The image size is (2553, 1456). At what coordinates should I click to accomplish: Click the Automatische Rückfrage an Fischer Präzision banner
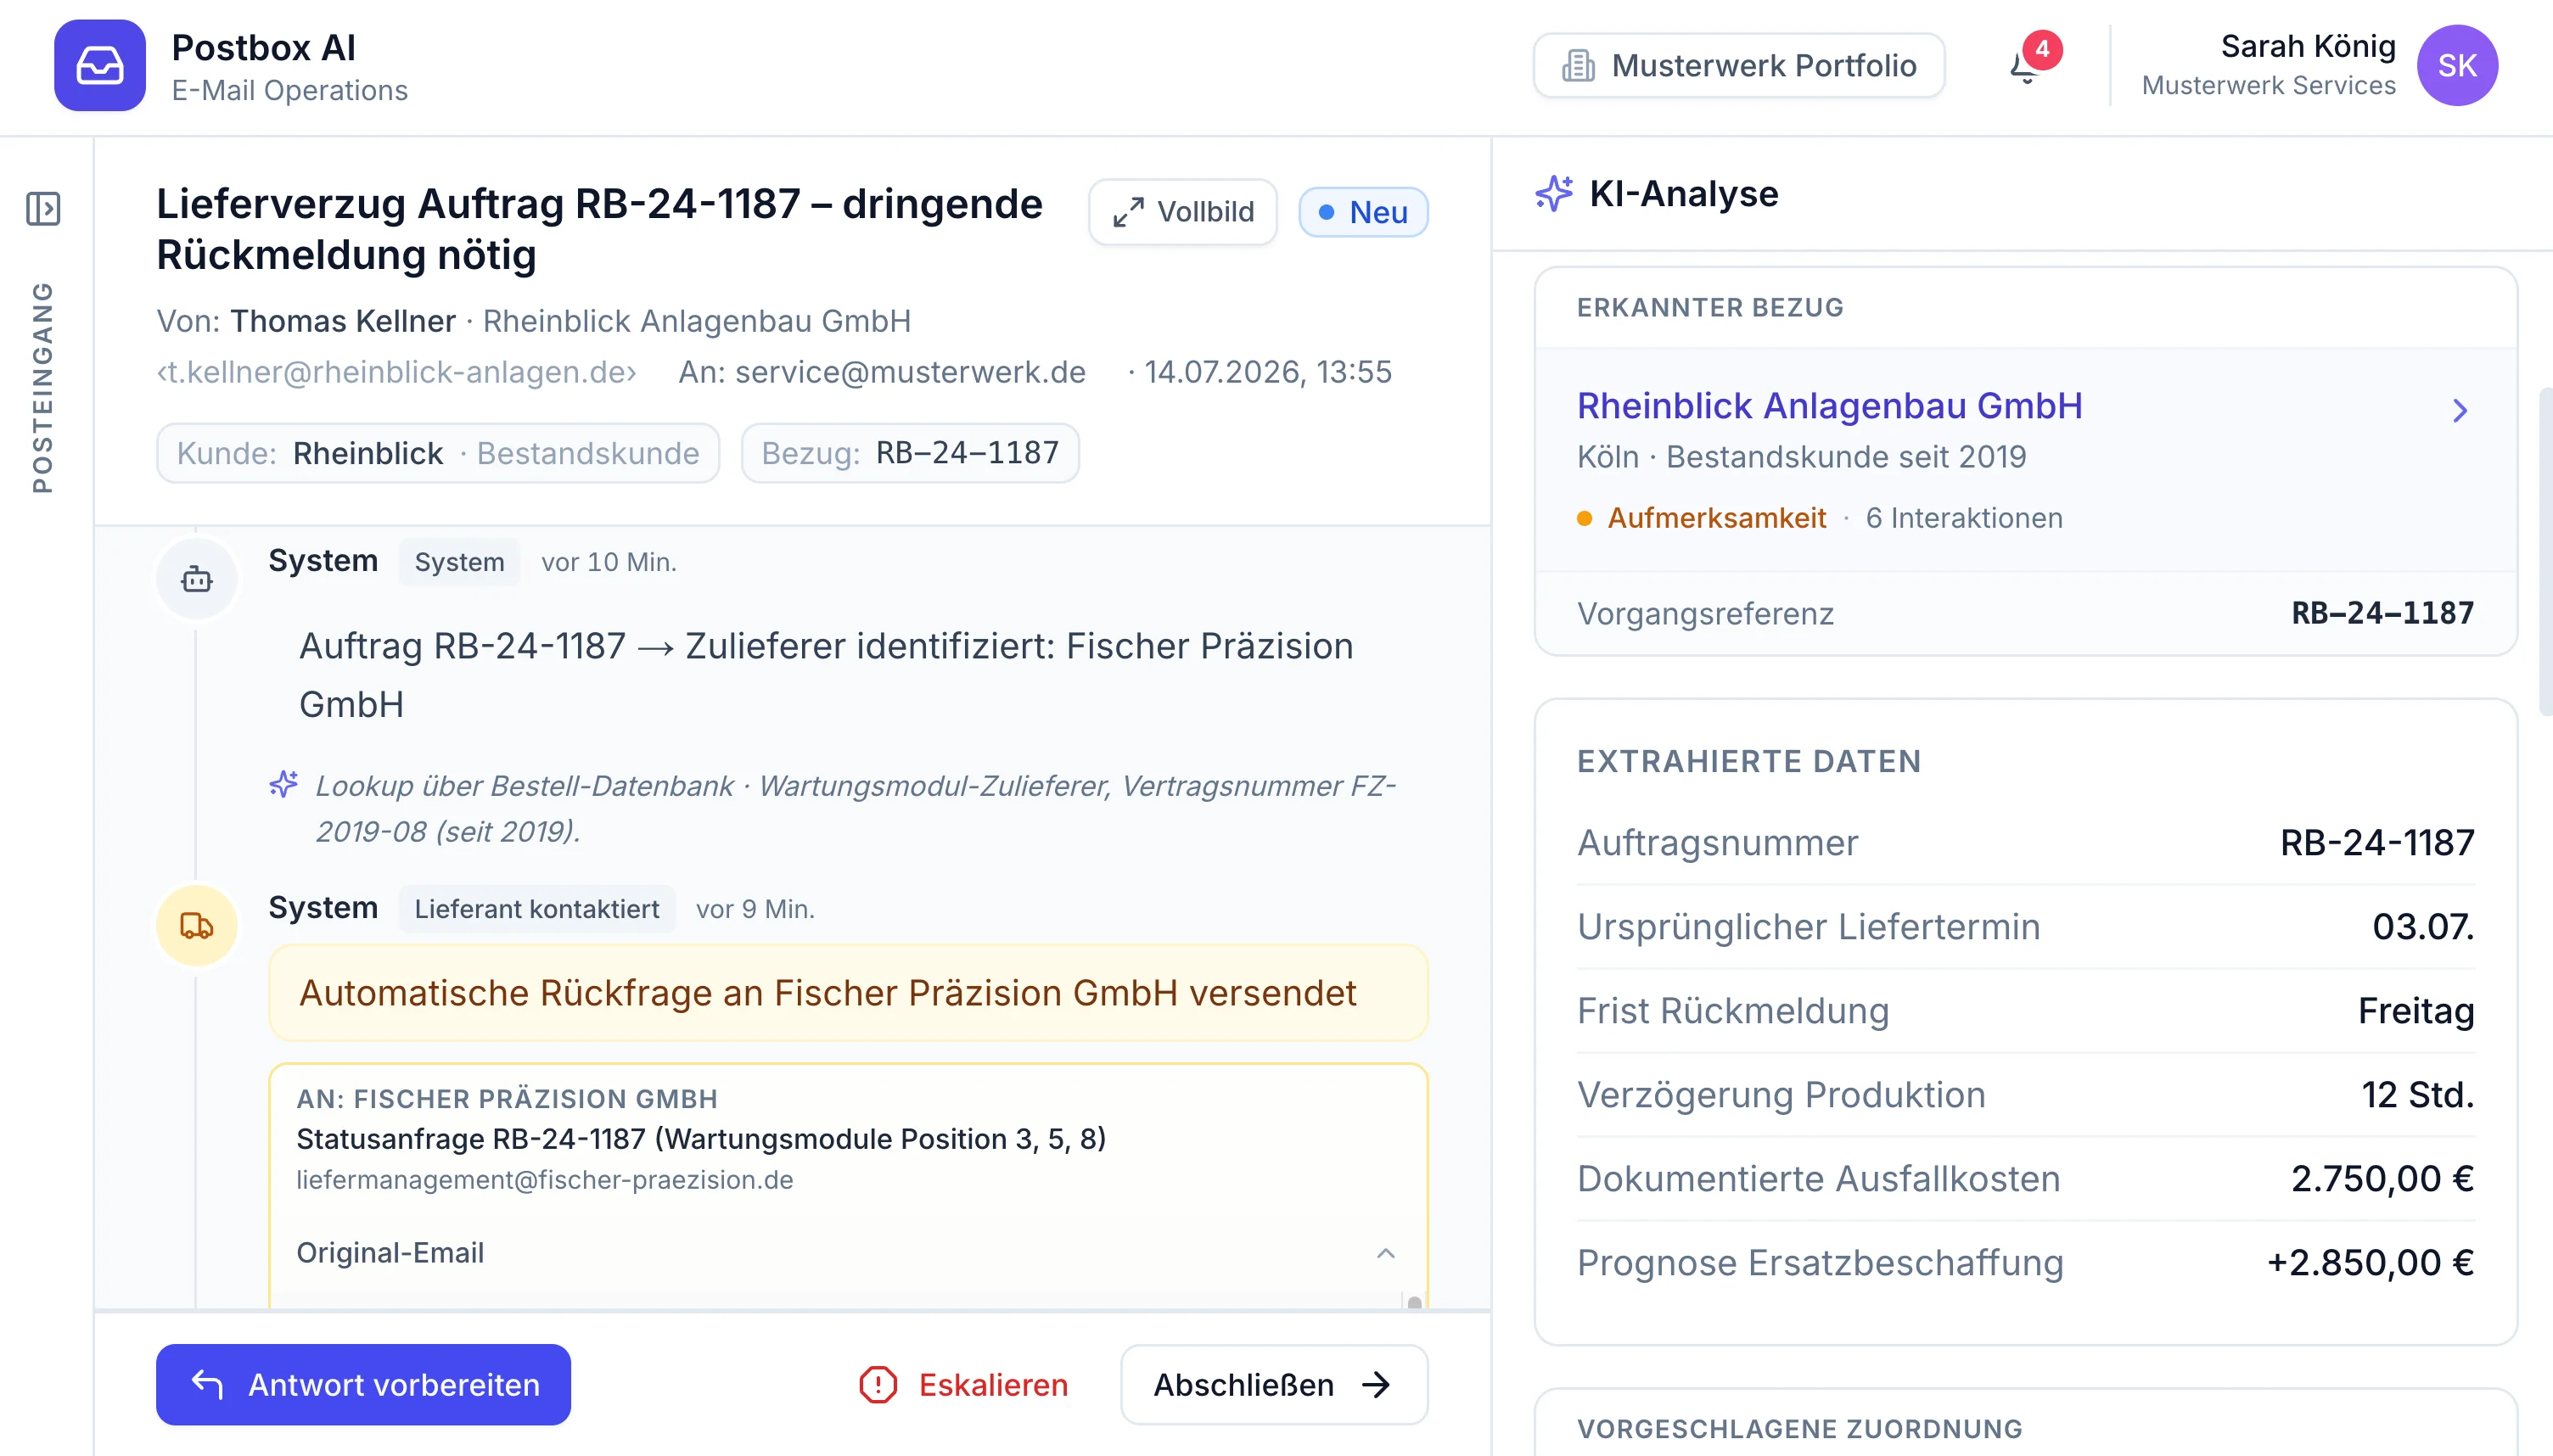848,993
